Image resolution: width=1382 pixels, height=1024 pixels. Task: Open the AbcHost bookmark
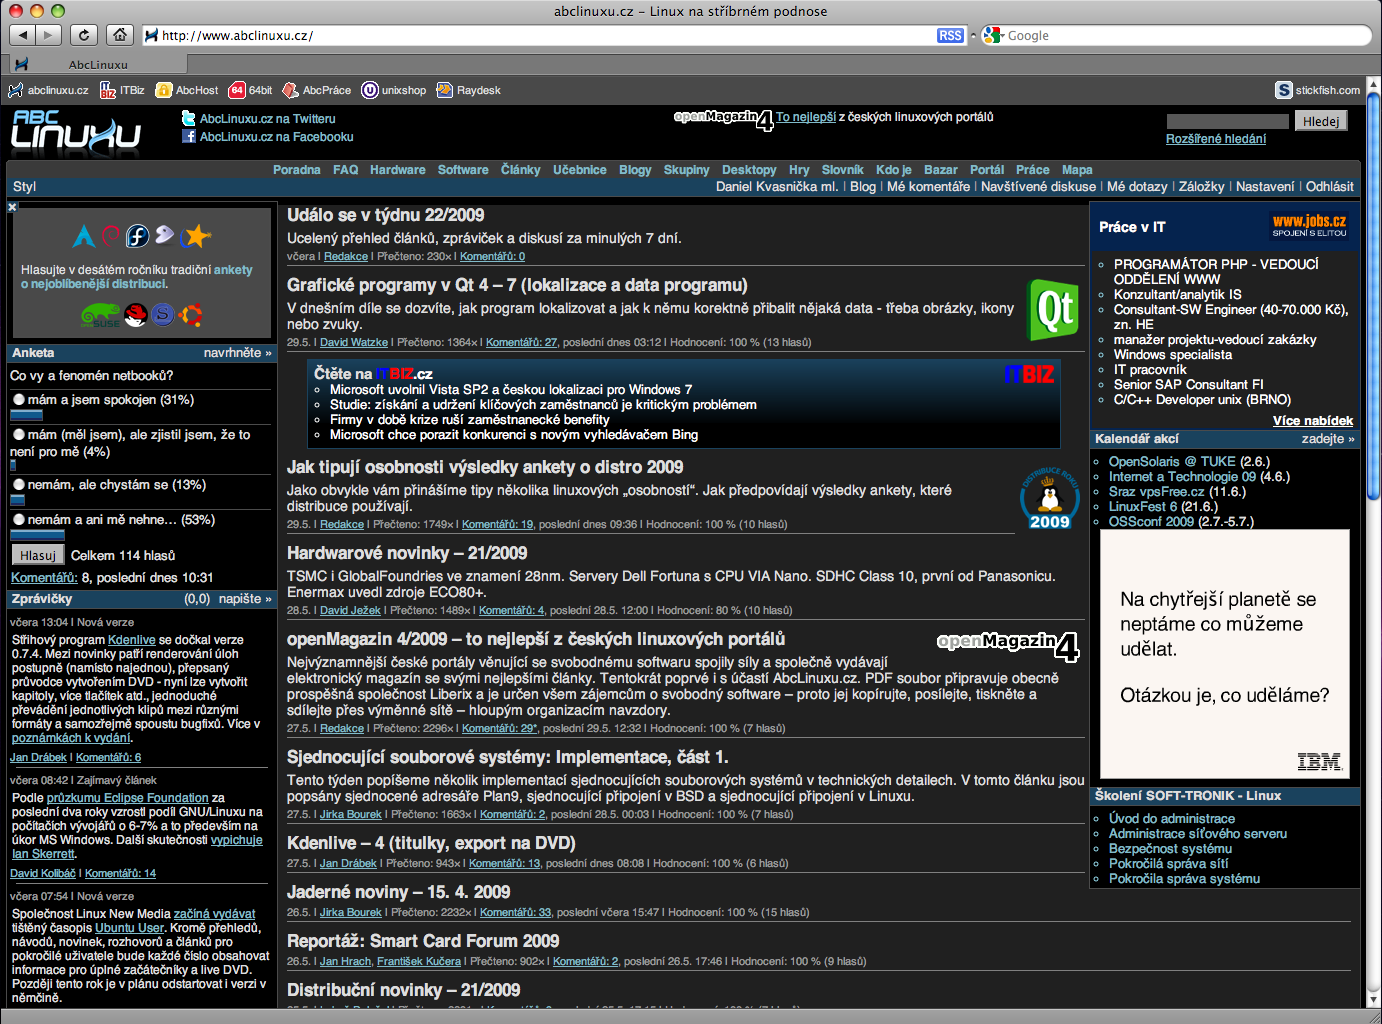[x=187, y=90]
